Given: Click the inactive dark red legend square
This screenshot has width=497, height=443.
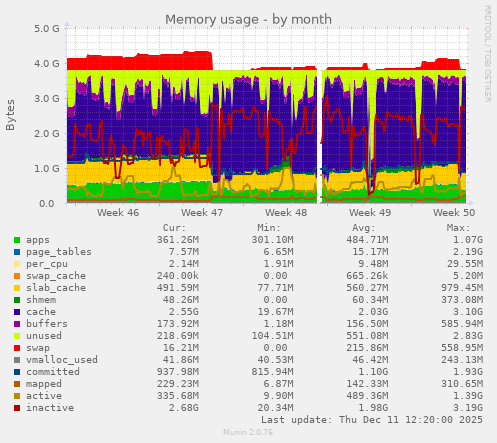Looking at the screenshot, I should (x=17, y=408).
